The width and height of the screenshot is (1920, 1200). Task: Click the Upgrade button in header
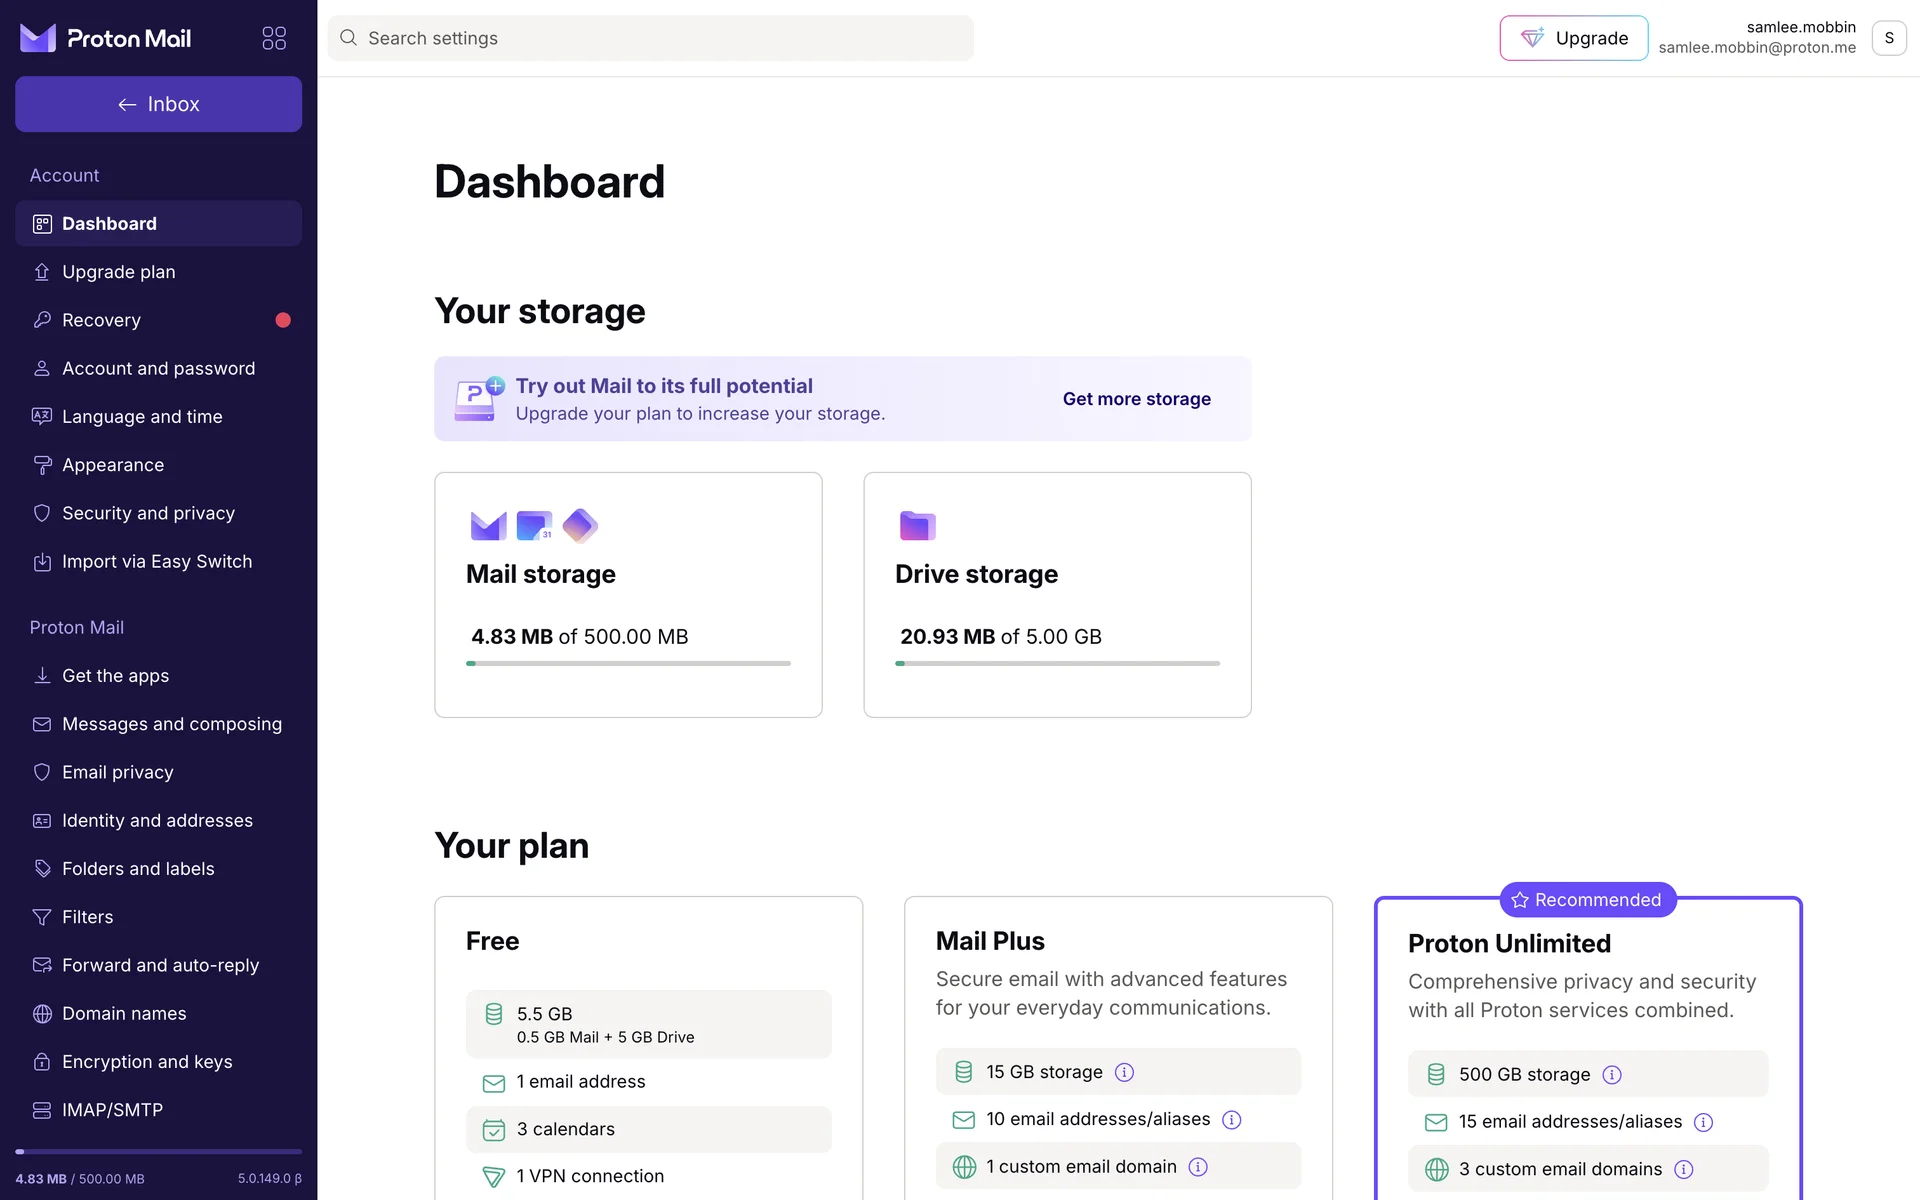(x=1573, y=38)
